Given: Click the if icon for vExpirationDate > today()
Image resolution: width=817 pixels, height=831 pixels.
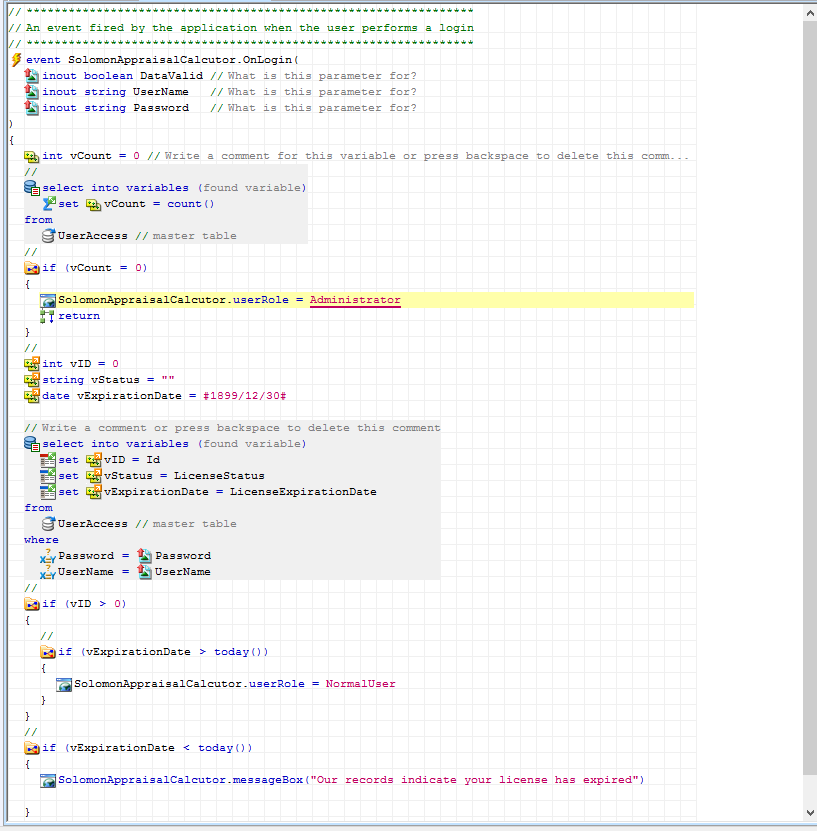Looking at the screenshot, I should coord(48,652).
